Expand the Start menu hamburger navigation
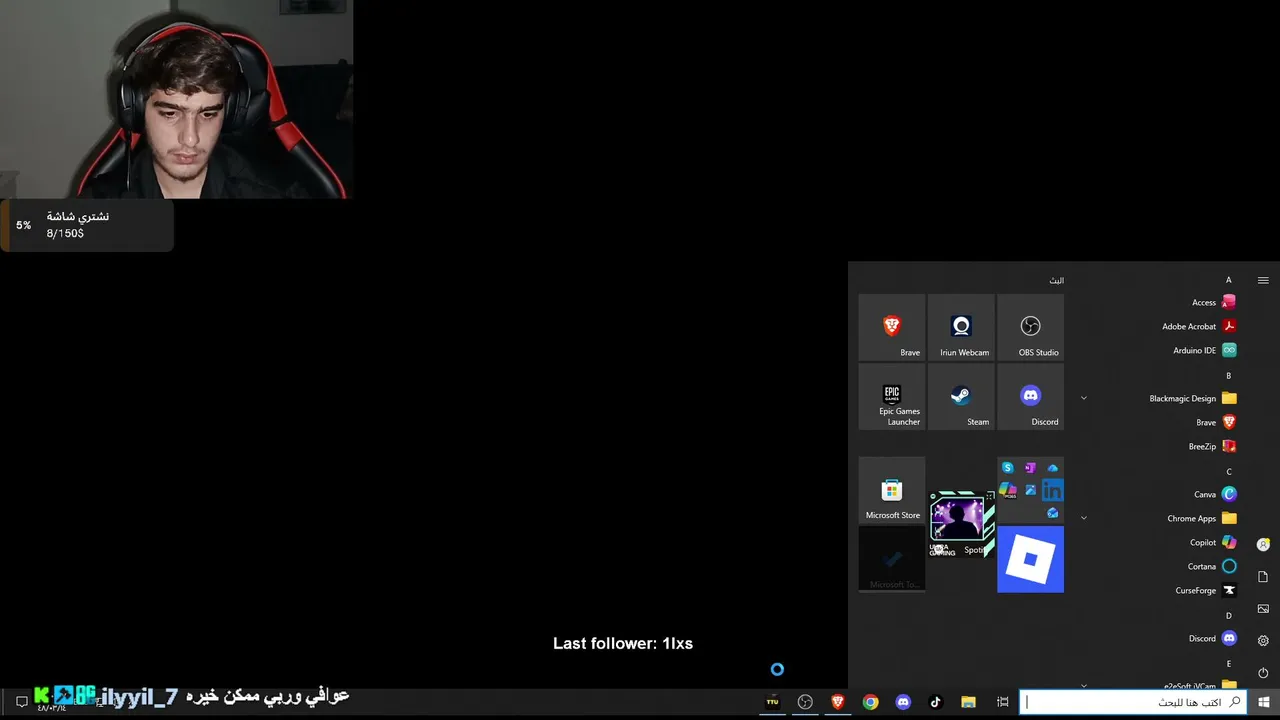The height and width of the screenshot is (720, 1280). click(x=1263, y=280)
